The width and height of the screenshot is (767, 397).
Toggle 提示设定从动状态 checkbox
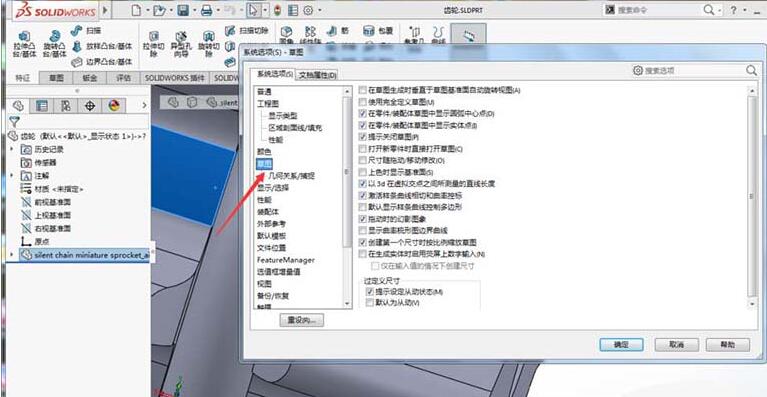[x=370, y=292]
